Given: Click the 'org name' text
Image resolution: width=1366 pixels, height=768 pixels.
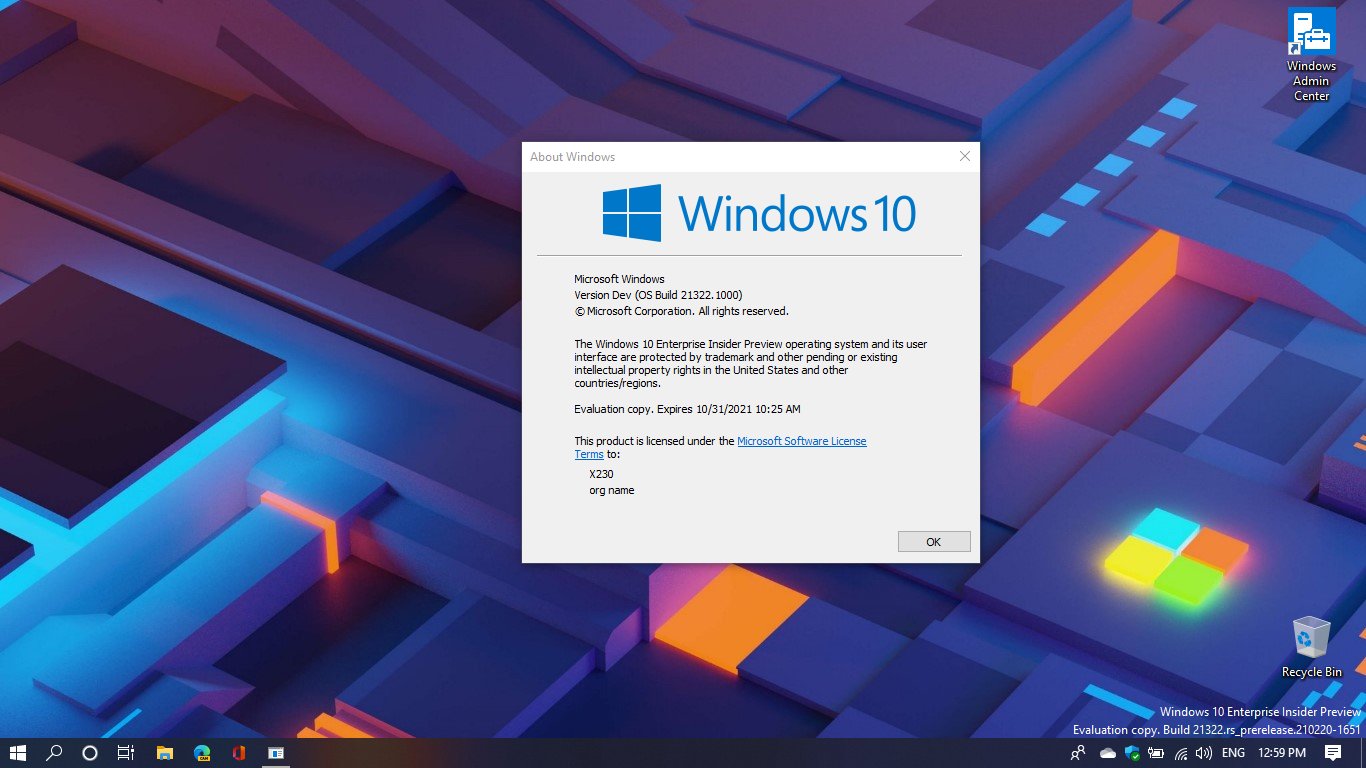Looking at the screenshot, I should [612, 490].
